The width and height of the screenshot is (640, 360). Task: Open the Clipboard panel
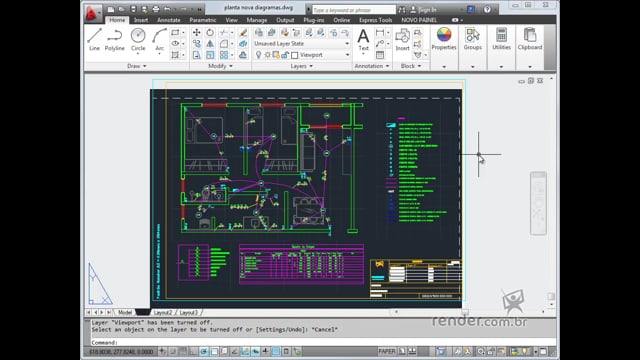coord(530,40)
